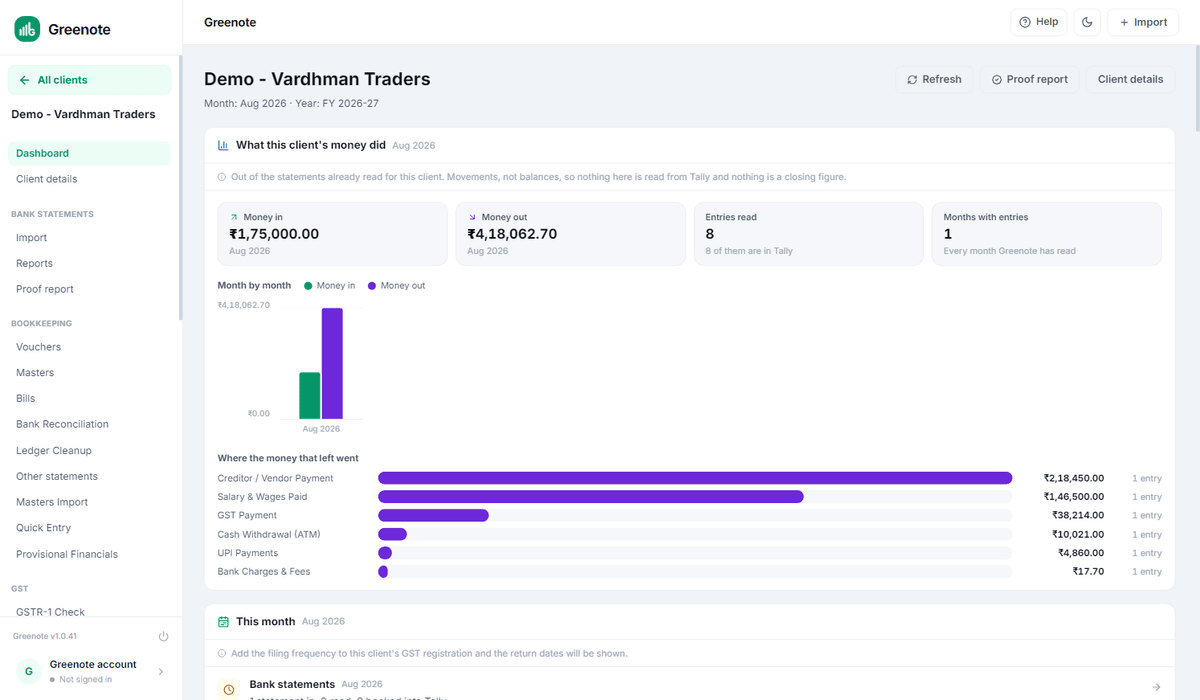Click the info icon before 'Out of the statements'
Screen dimensions: 1200x700
tap(222, 177)
